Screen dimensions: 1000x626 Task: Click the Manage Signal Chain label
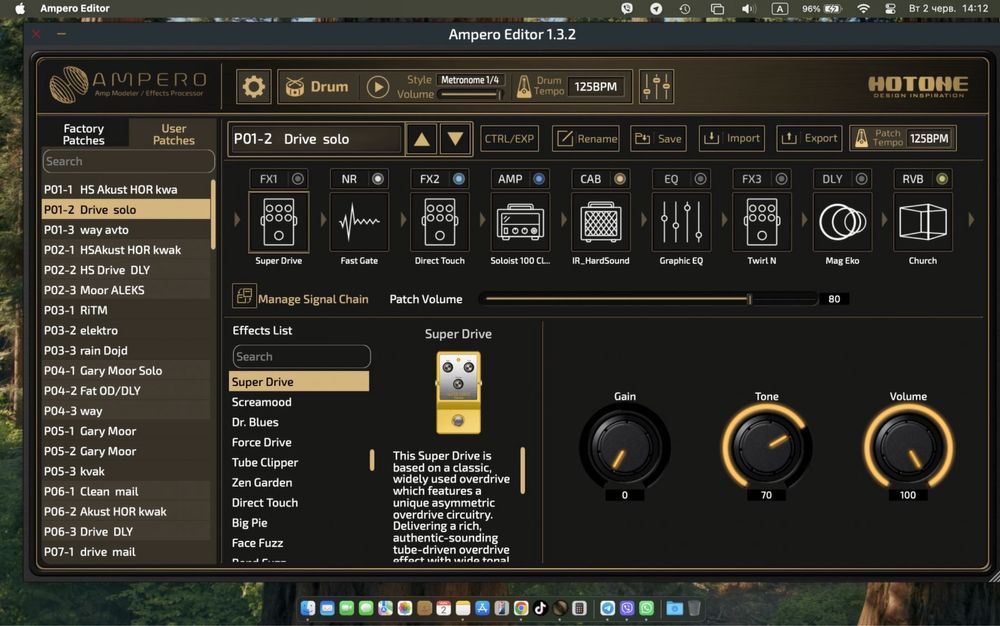pyautogui.click(x=313, y=299)
